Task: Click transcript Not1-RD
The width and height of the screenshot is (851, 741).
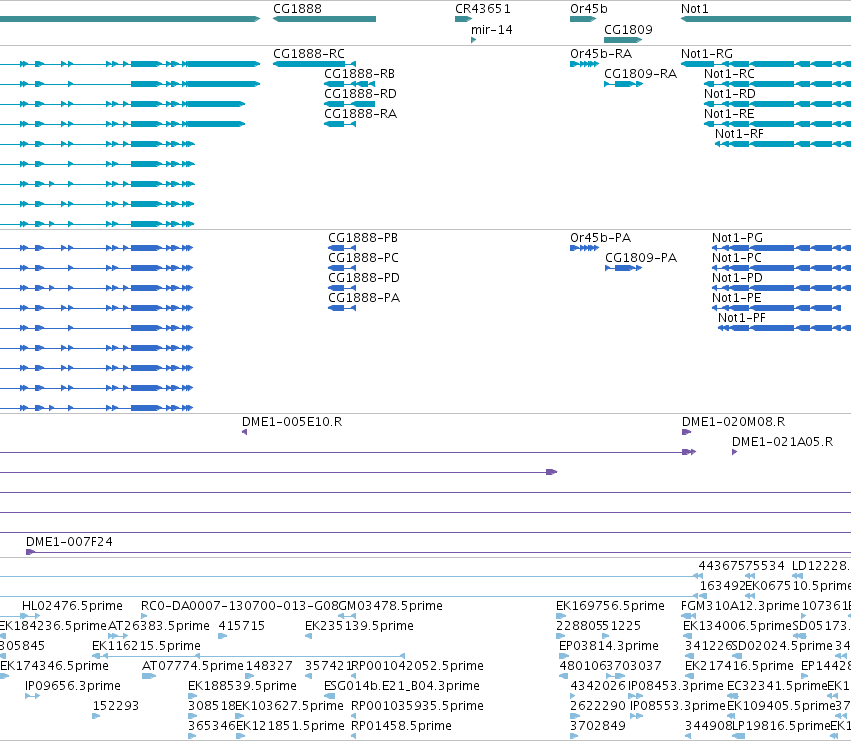Action: tap(777, 104)
